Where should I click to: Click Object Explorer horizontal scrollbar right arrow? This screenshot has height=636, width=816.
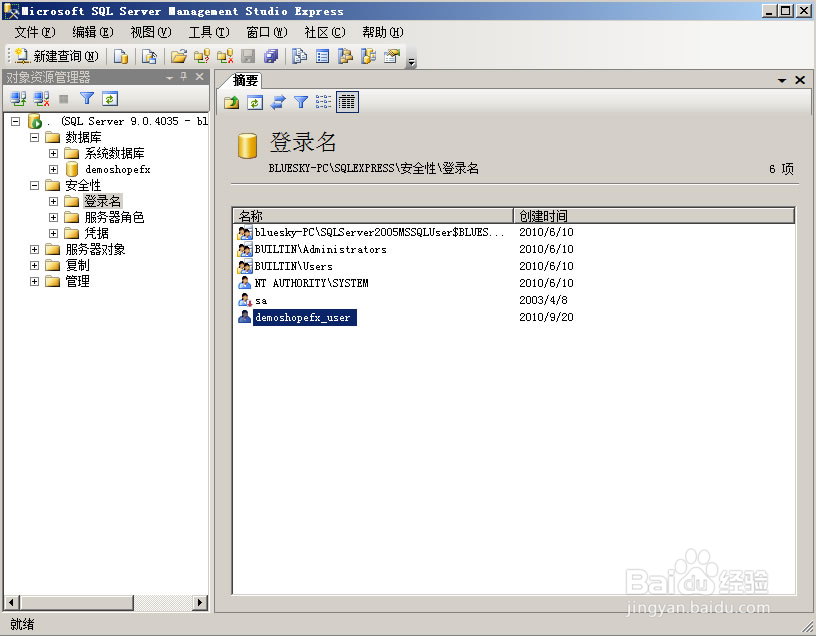click(200, 603)
